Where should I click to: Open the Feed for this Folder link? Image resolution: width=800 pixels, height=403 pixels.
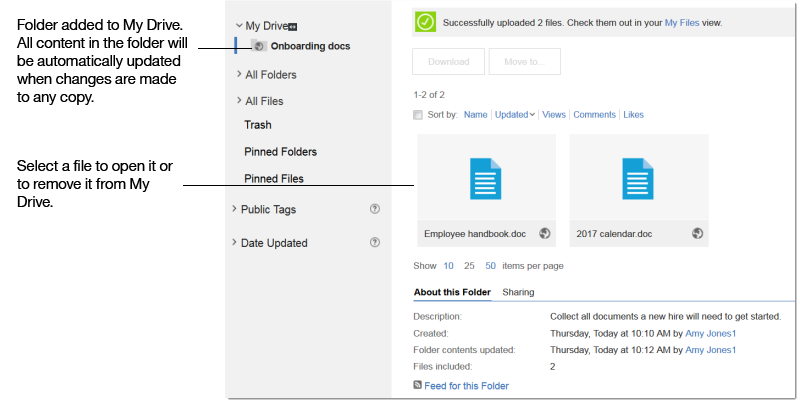click(466, 386)
